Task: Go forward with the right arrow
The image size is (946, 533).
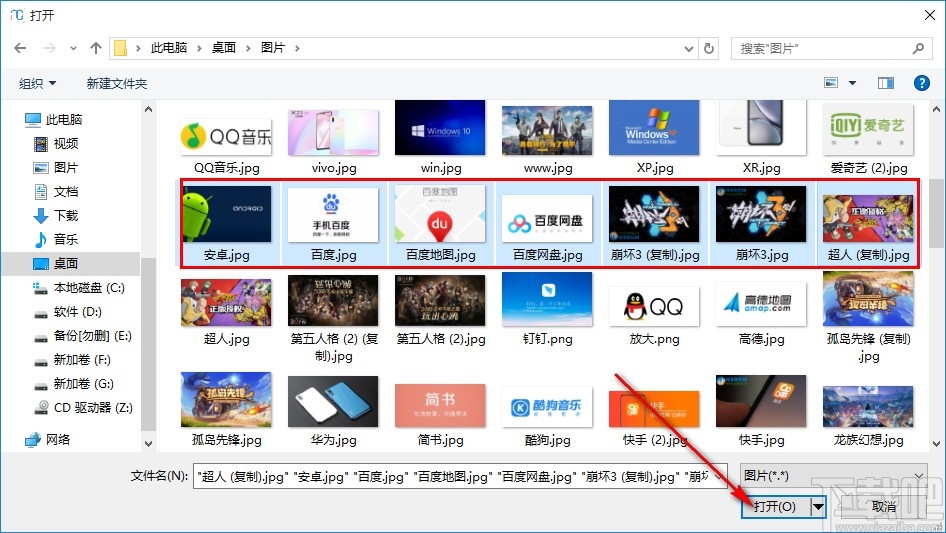Action: [x=49, y=48]
